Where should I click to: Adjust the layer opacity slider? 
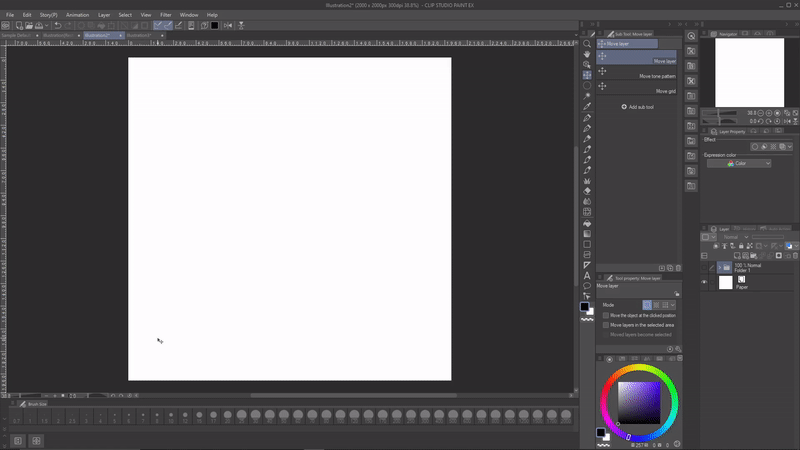(x=768, y=237)
